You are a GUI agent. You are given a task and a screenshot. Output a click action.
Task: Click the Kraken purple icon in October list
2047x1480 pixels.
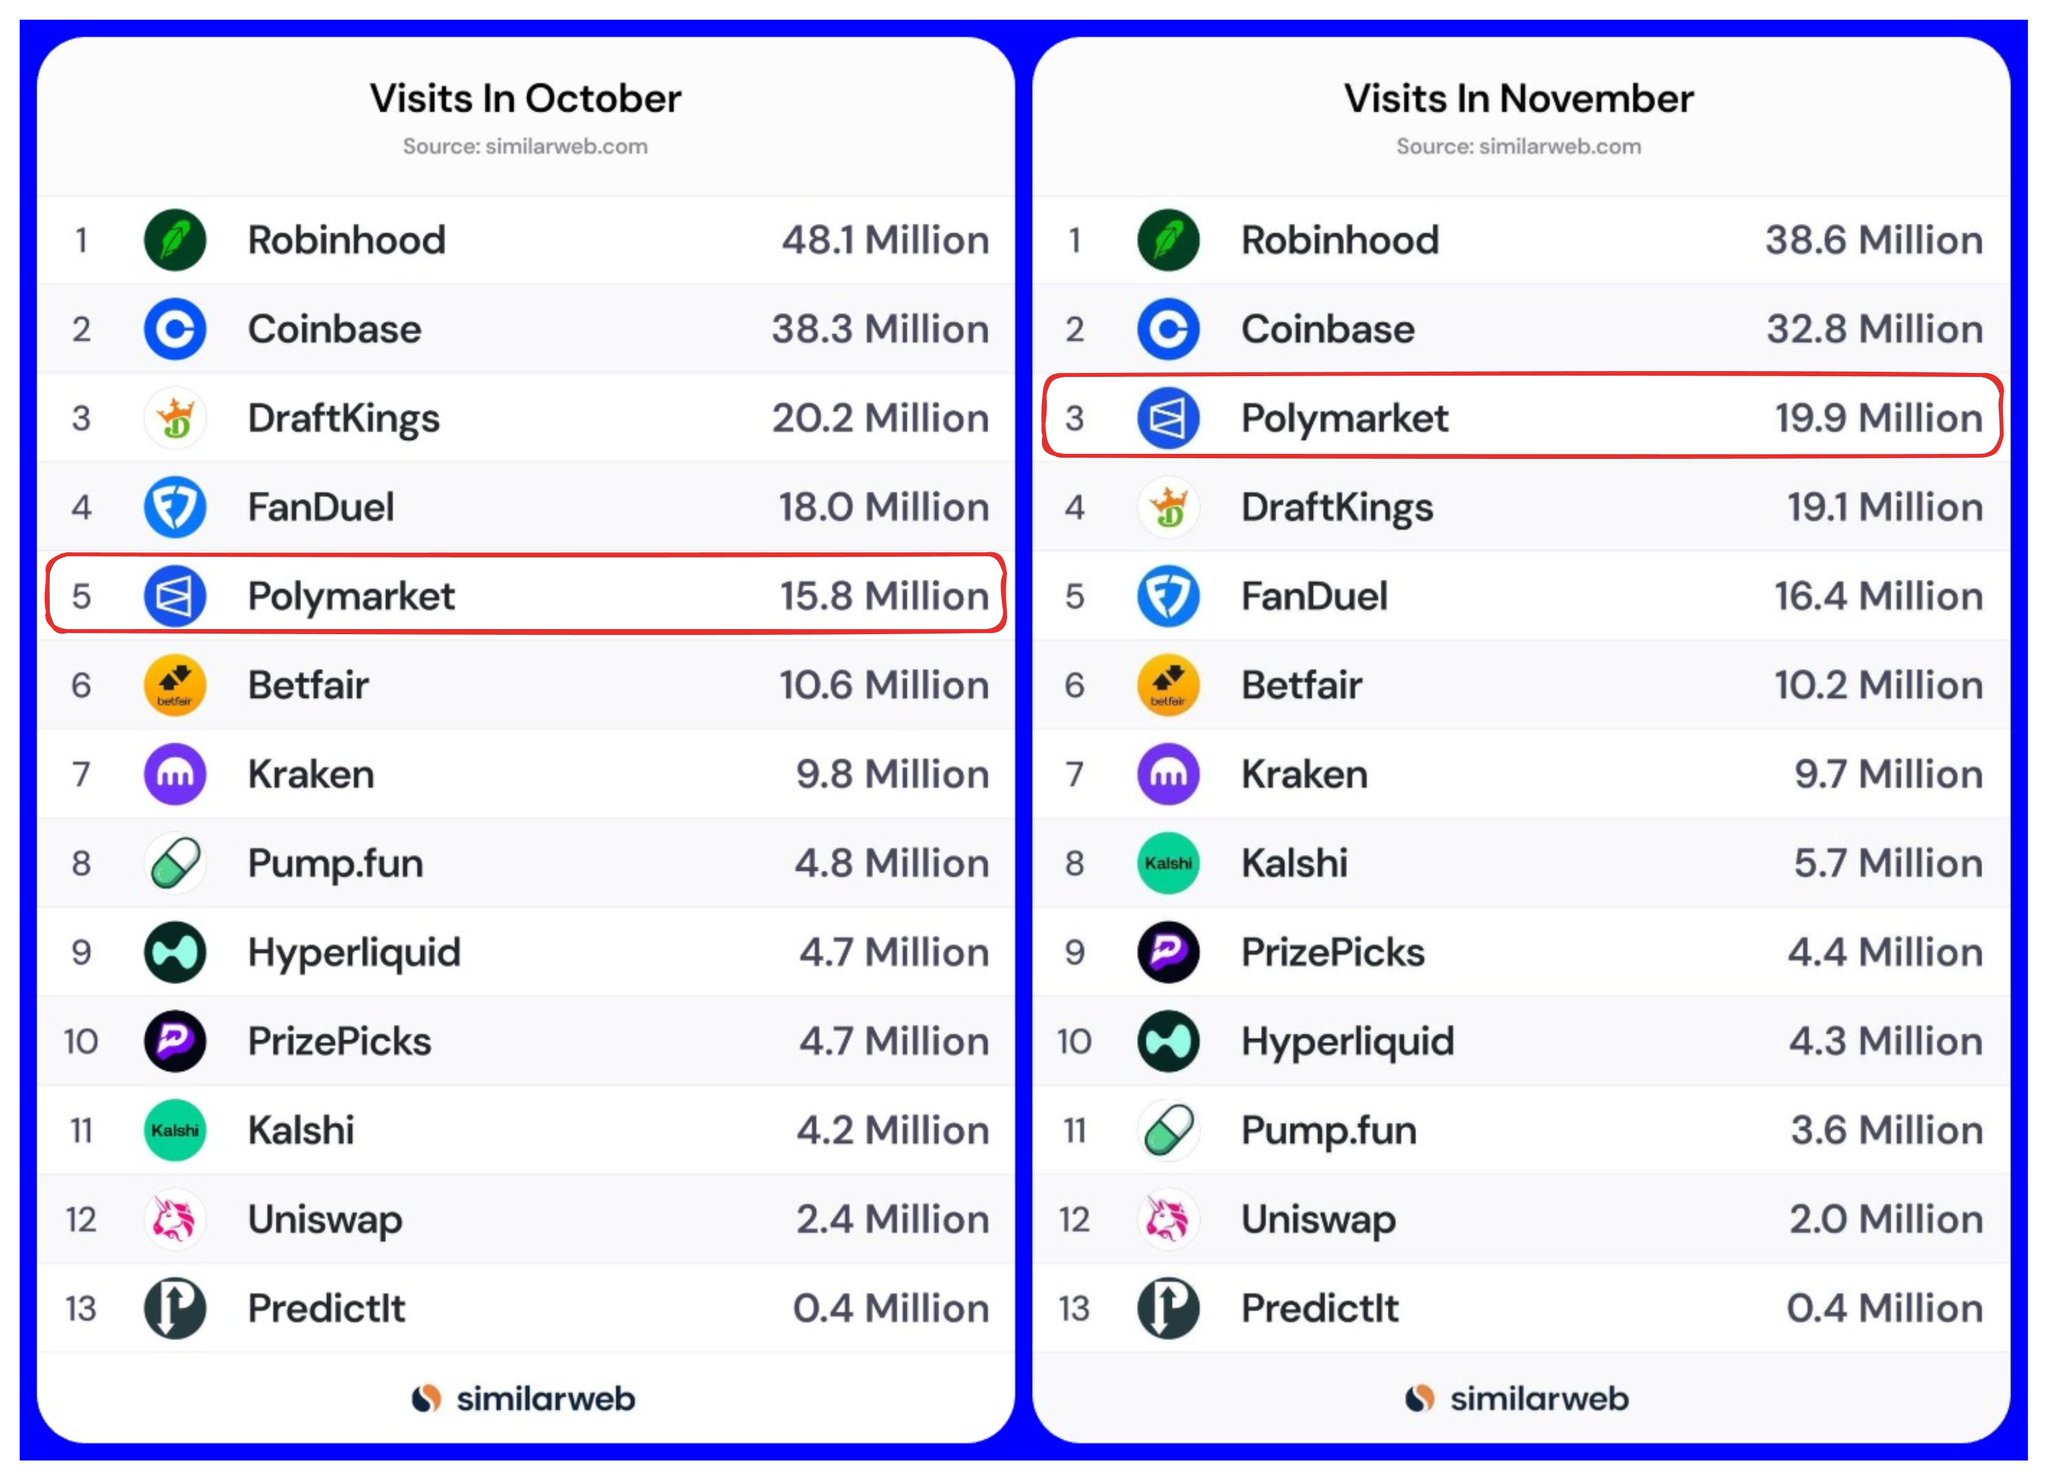click(x=175, y=774)
